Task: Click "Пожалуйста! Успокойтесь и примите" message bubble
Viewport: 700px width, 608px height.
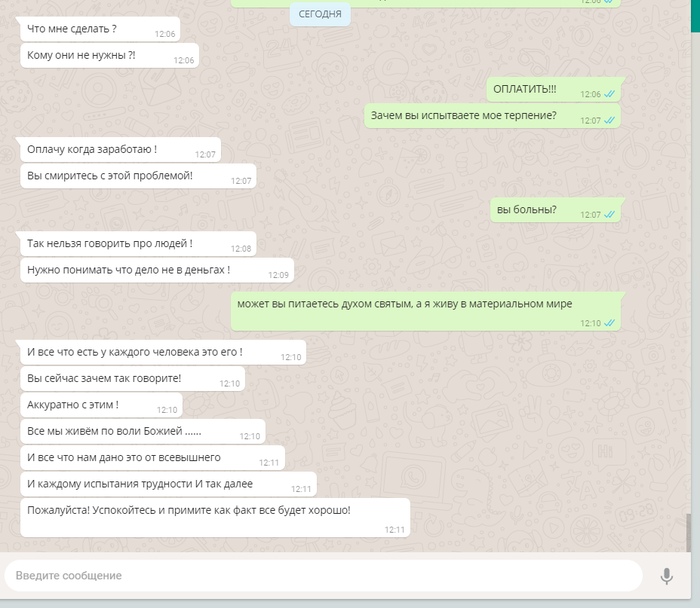Action: click(215, 518)
